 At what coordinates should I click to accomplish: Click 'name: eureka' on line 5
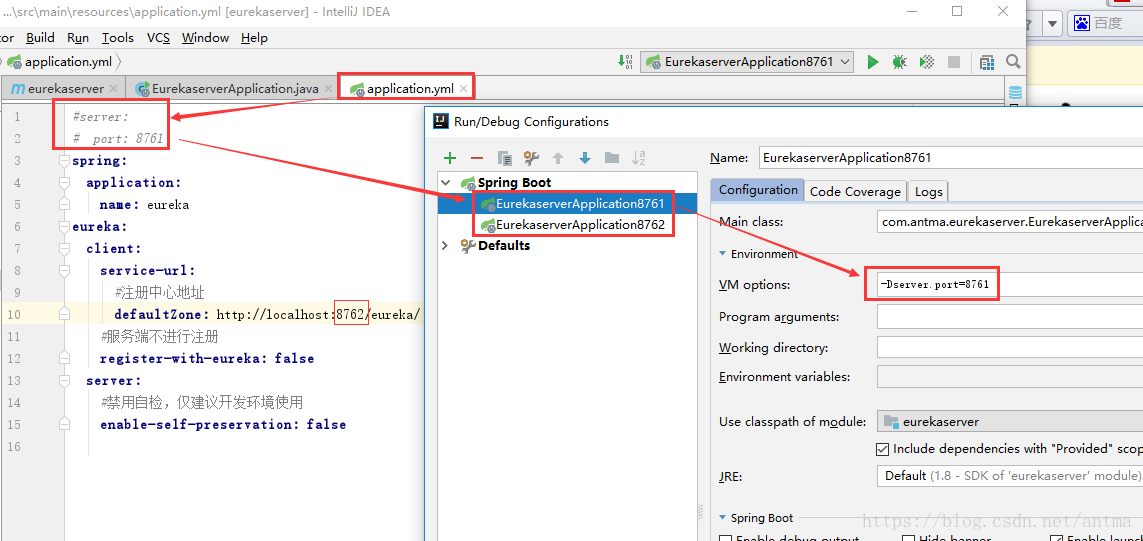point(144,205)
